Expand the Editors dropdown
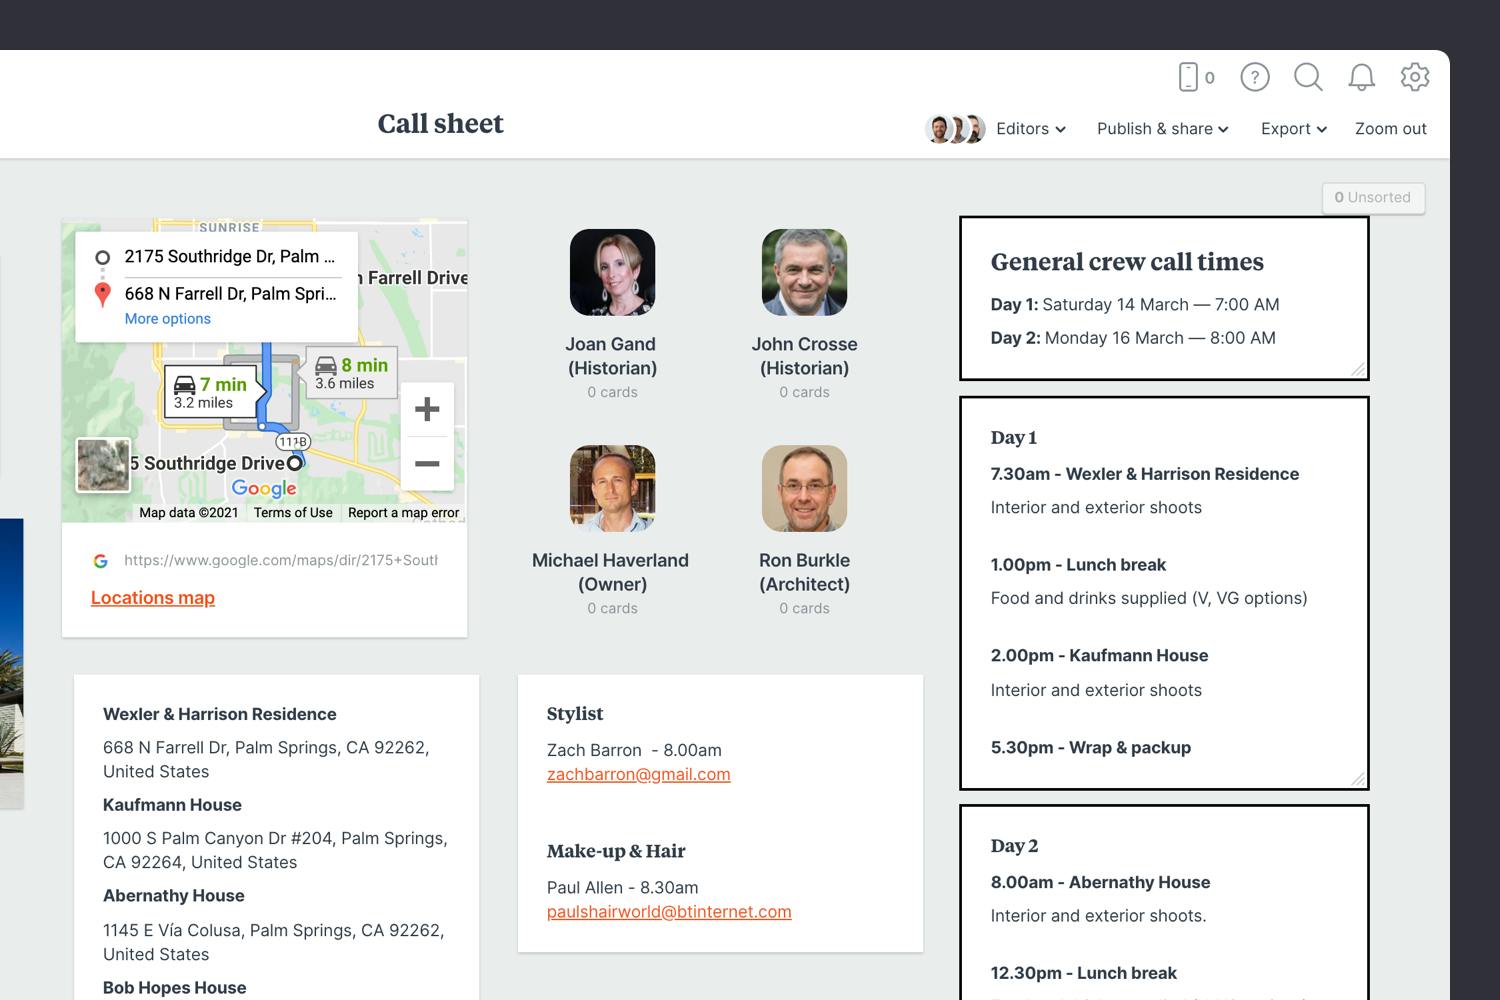The width and height of the screenshot is (1500, 1000). pyautogui.click(x=1030, y=129)
